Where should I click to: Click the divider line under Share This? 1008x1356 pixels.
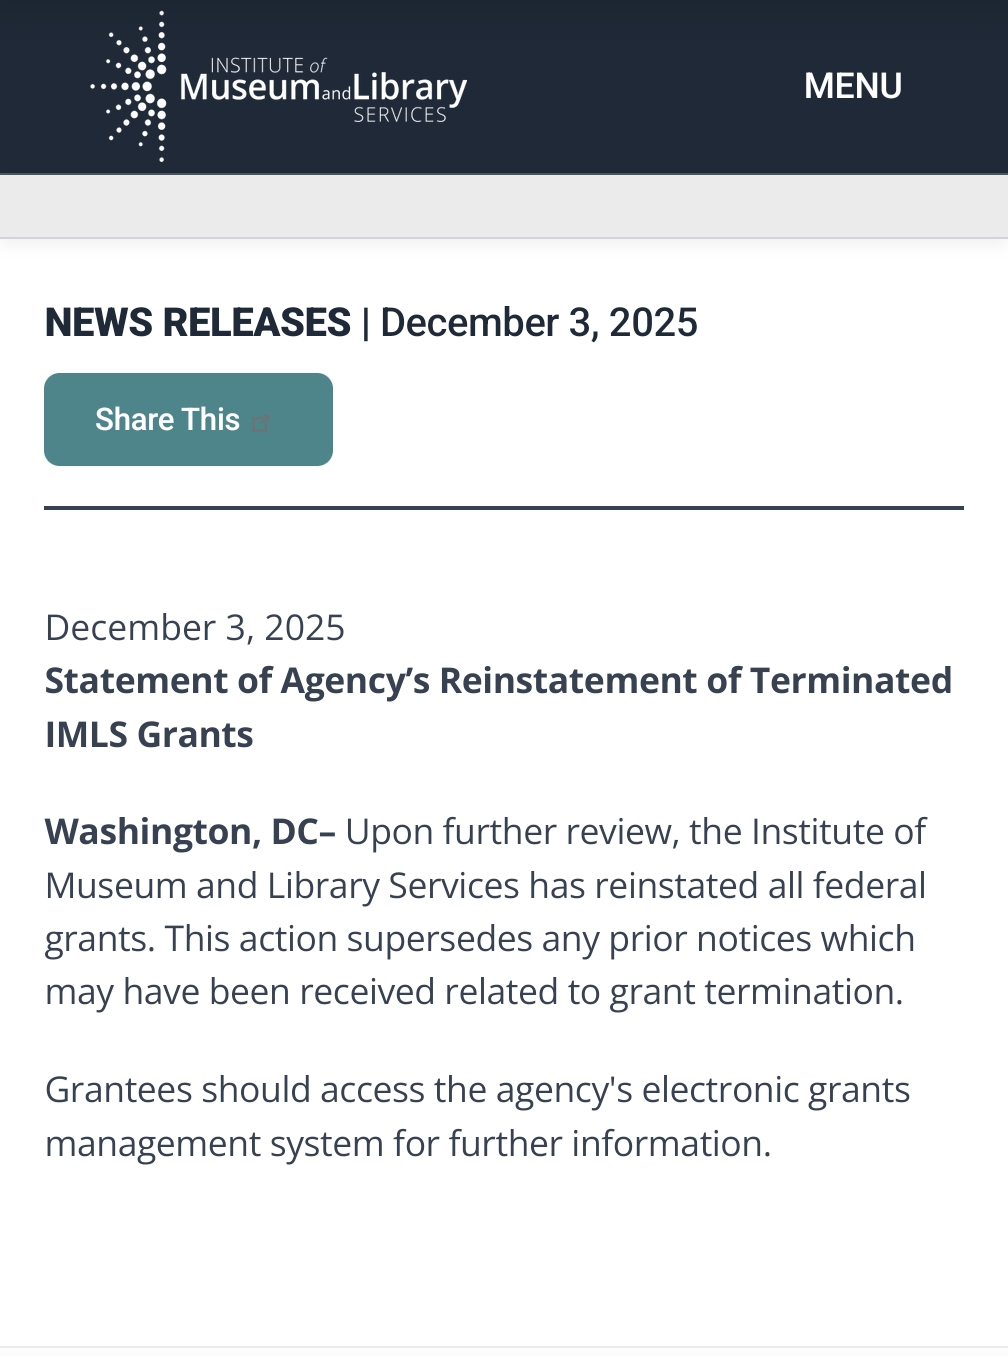pos(504,508)
